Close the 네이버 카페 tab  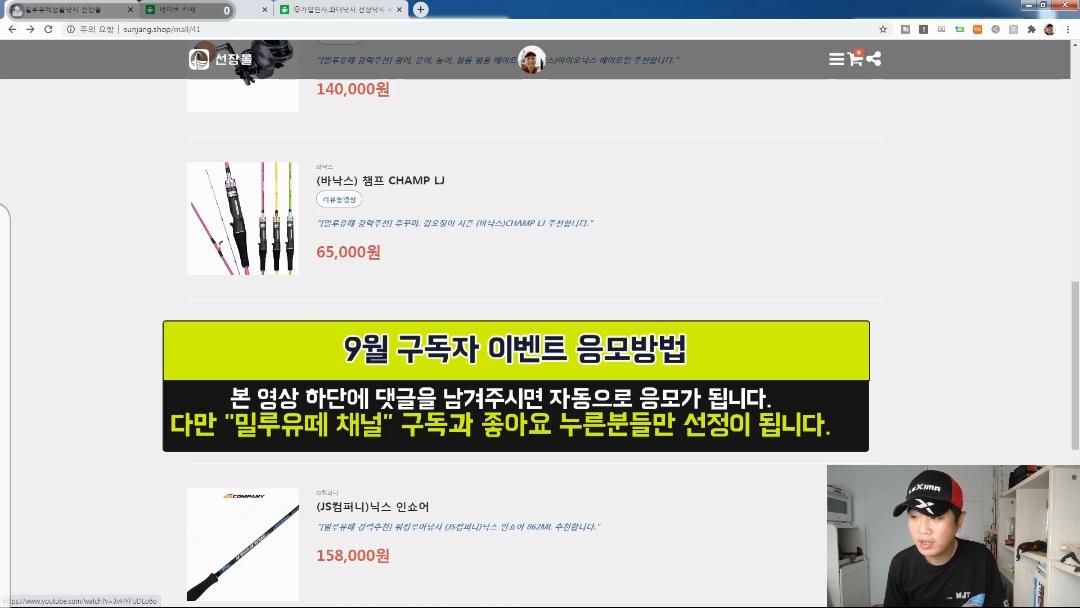(x=264, y=10)
